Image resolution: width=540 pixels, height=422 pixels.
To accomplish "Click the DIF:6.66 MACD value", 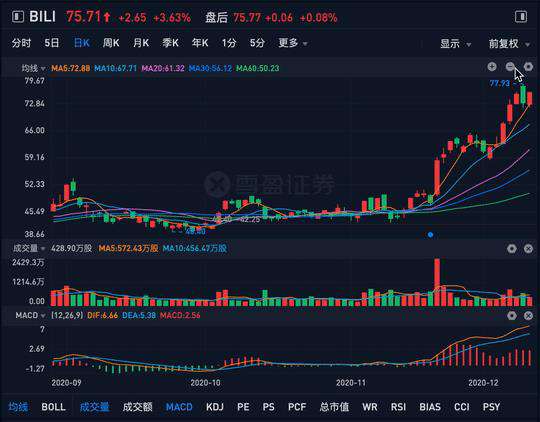I will (x=102, y=315).
